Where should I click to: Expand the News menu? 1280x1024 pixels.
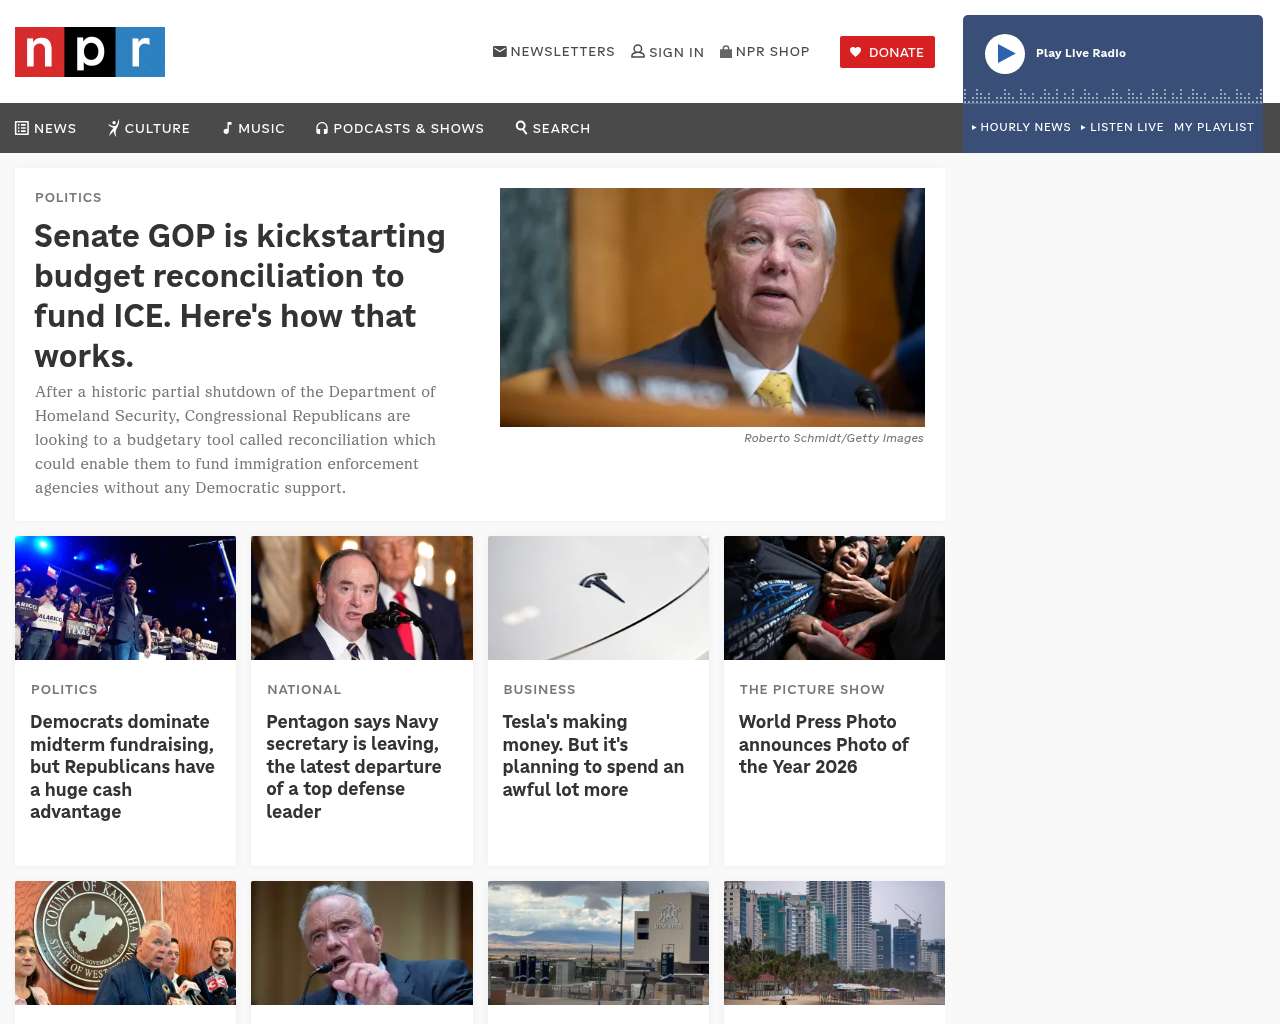pyautogui.click(x=46, y=128)
